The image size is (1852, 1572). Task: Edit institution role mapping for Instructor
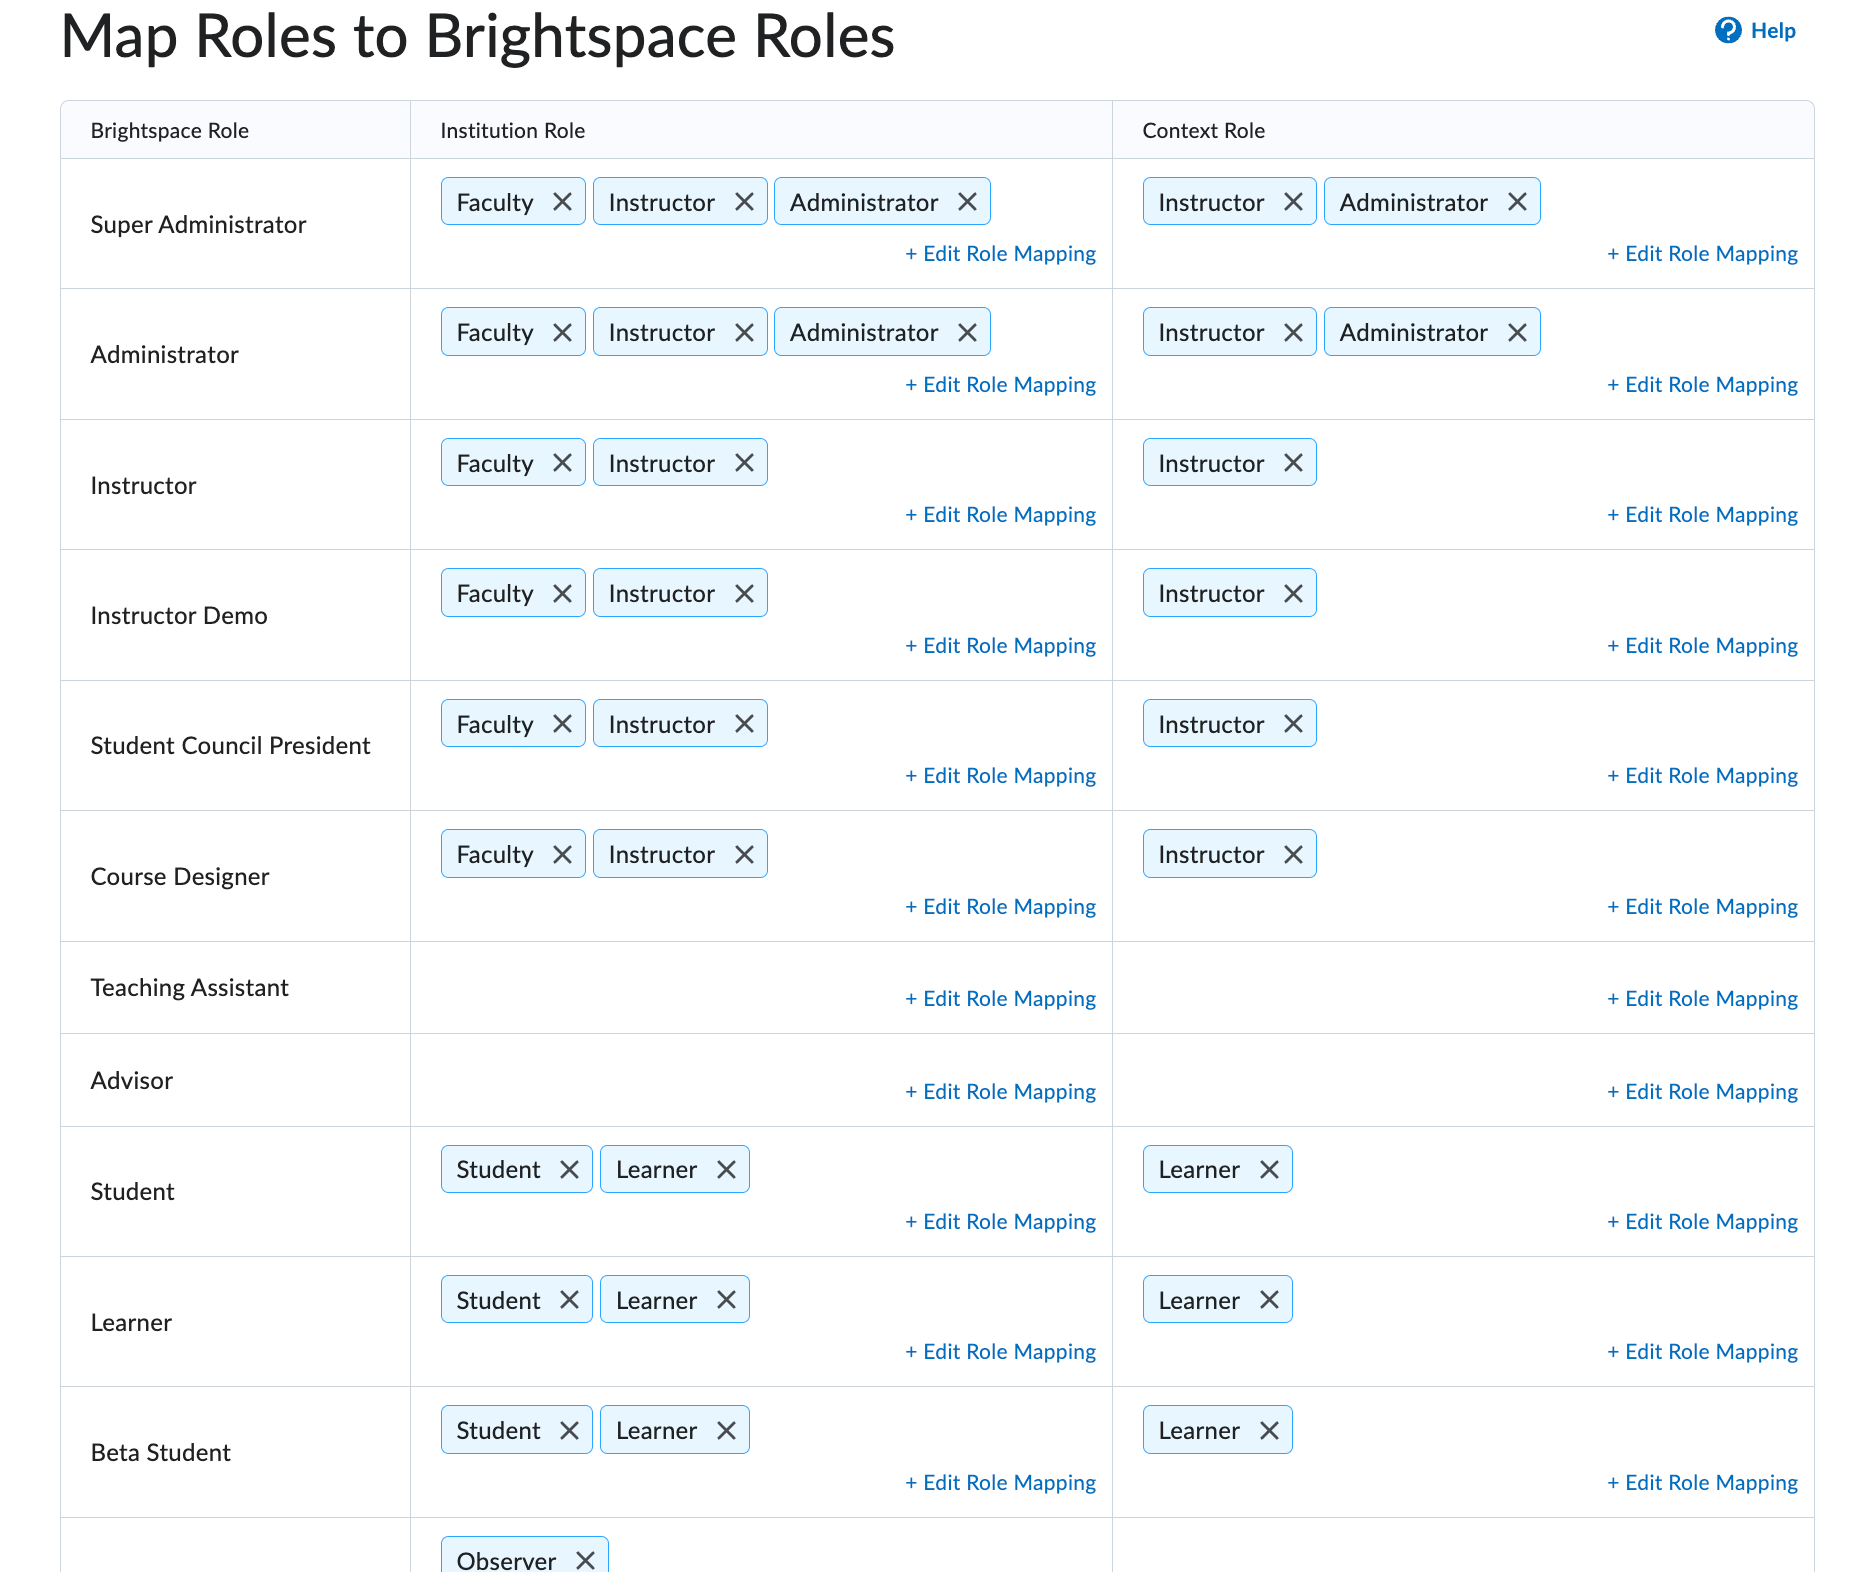1000,515
